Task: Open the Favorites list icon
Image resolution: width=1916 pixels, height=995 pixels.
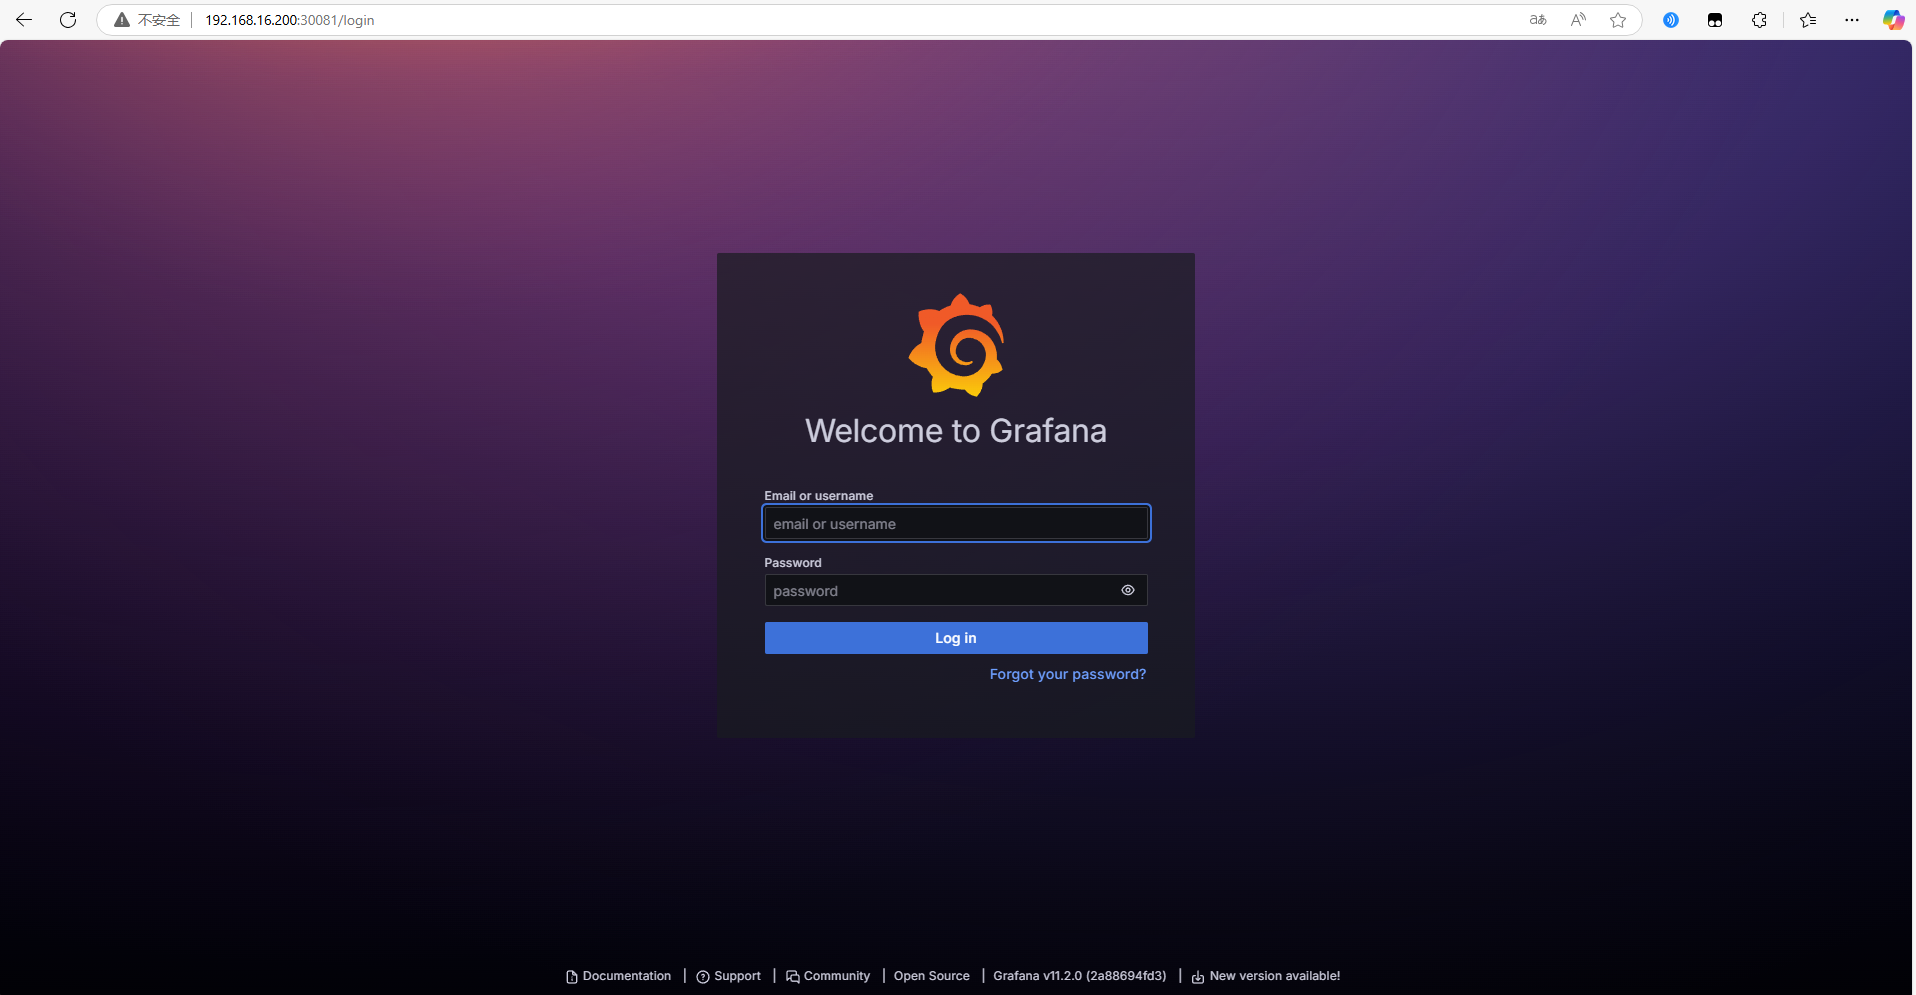Action: coord(1808,20)
